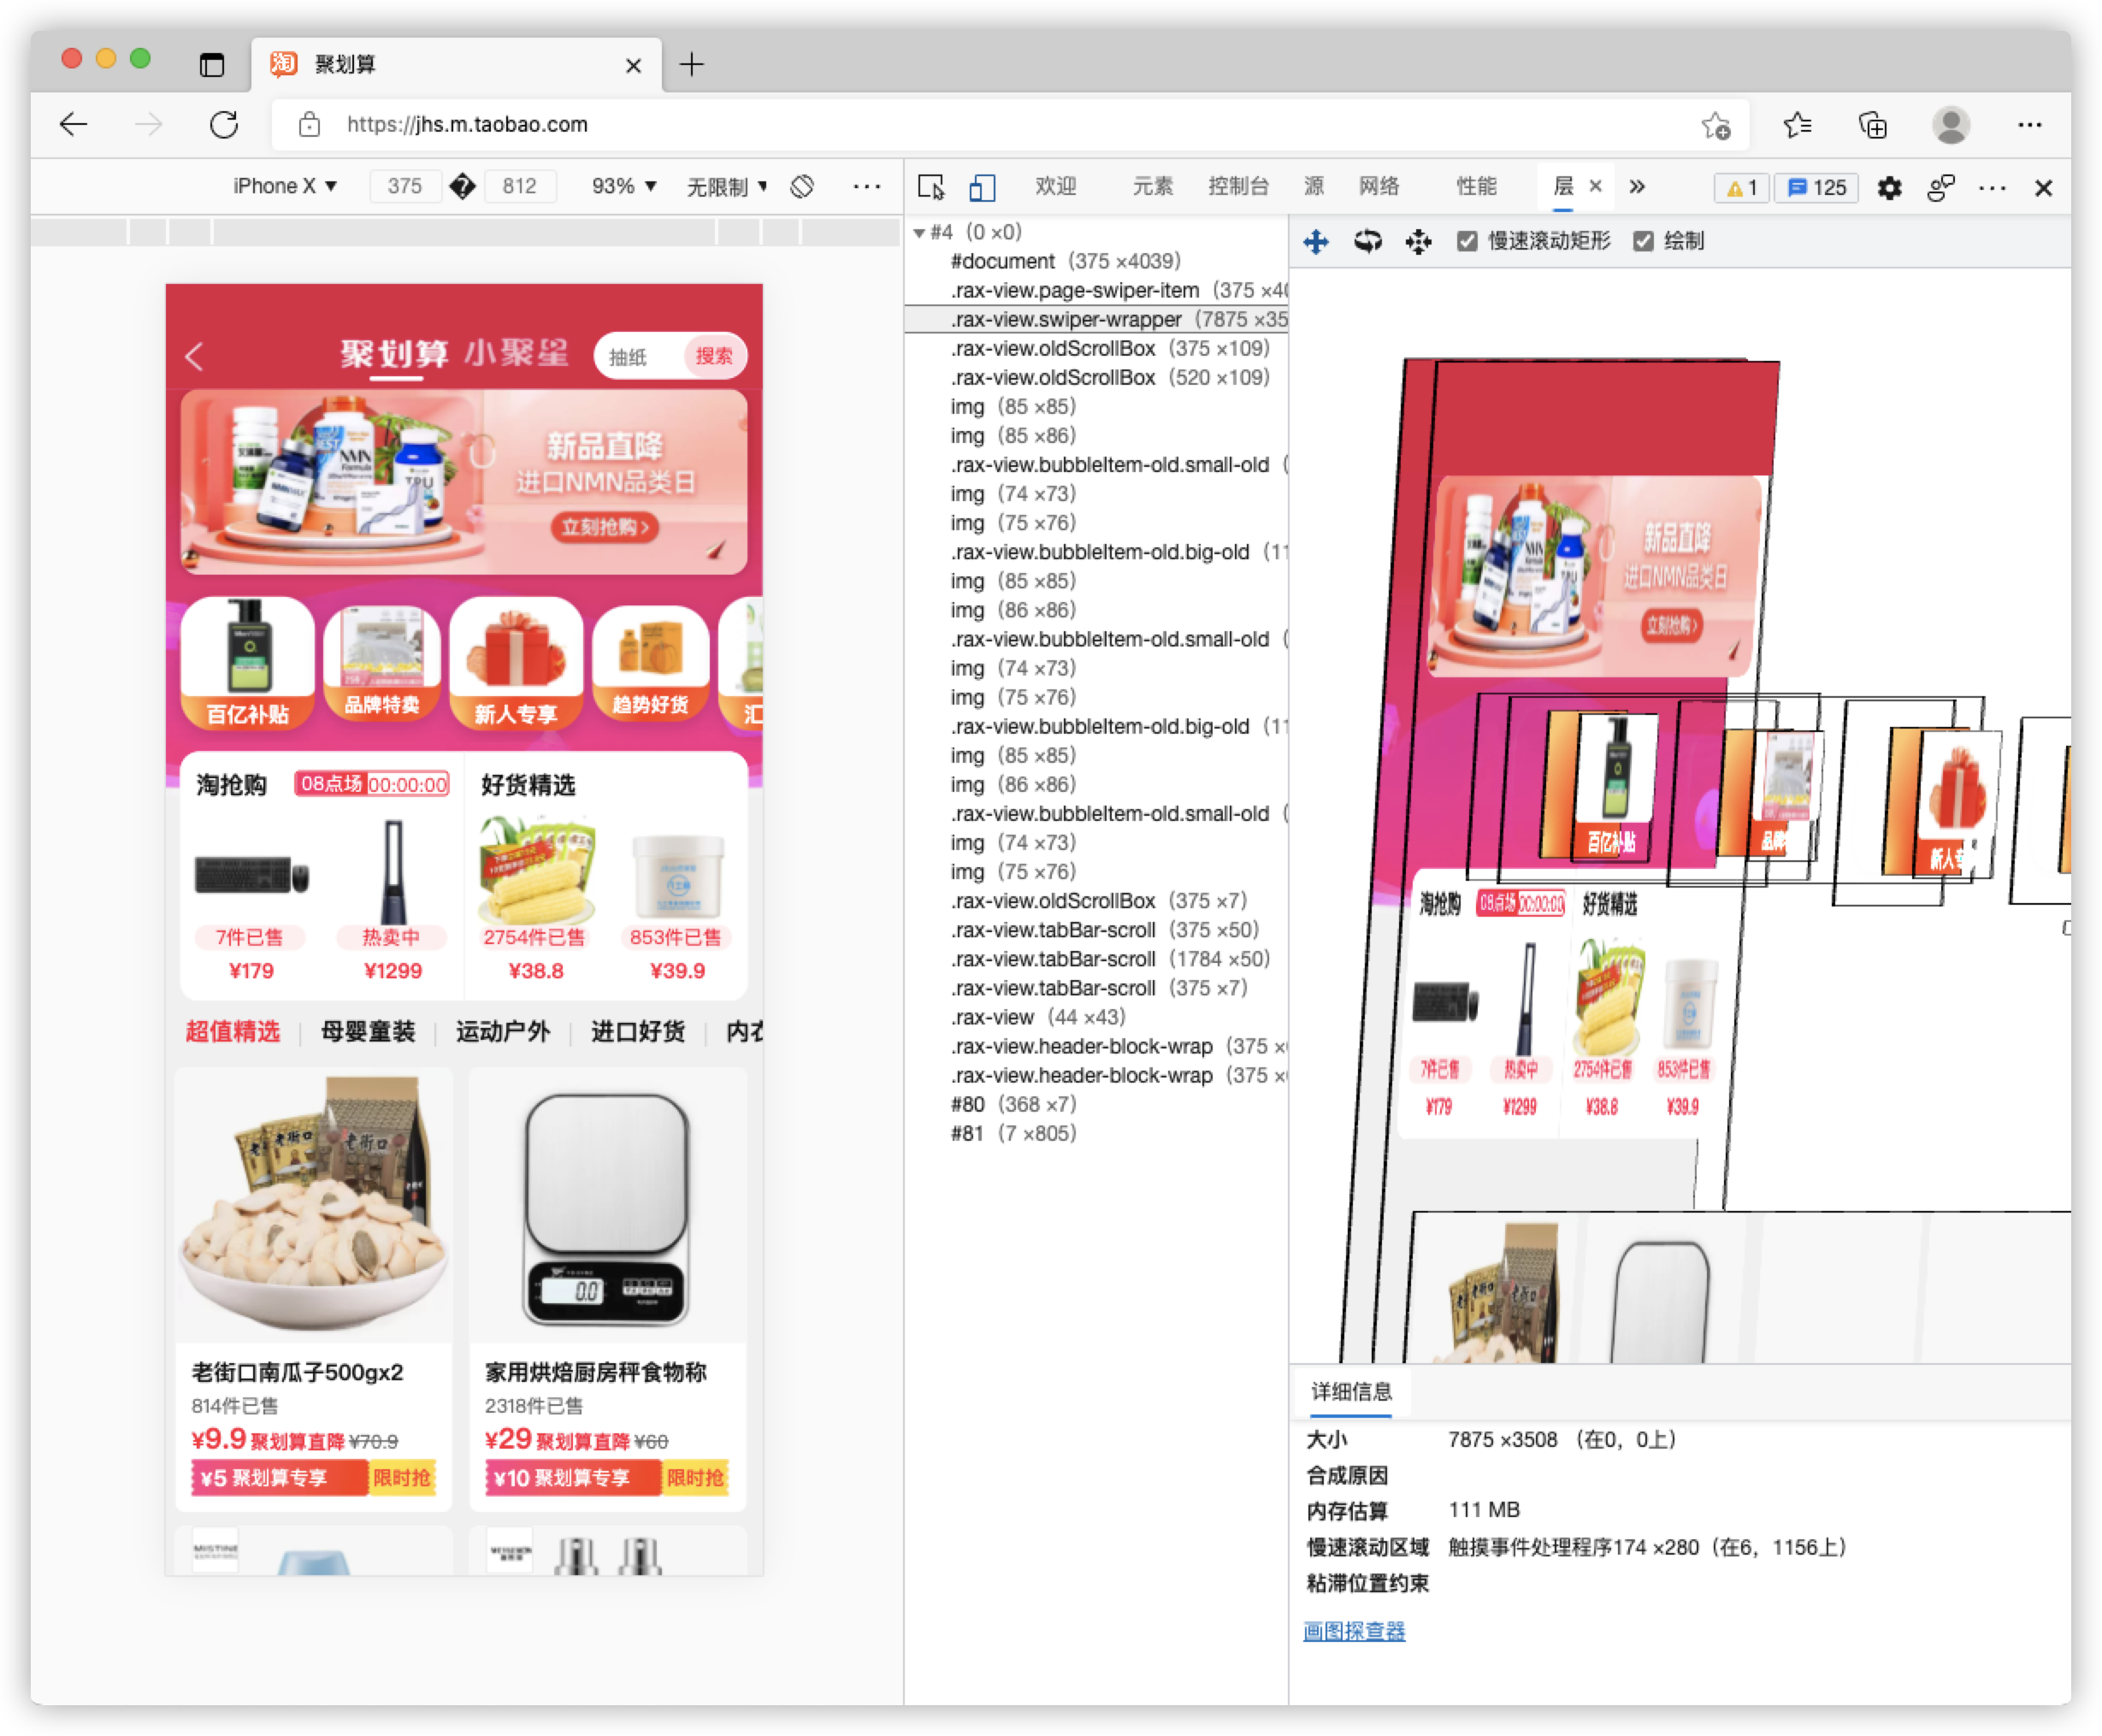Open the 无限制 throttling dropdown
The image size is (2102, 1736).
coord(727,186)
